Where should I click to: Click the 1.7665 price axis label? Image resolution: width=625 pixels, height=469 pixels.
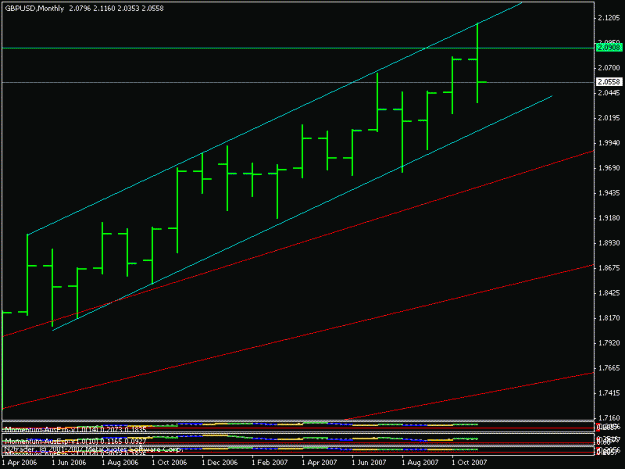609,368
